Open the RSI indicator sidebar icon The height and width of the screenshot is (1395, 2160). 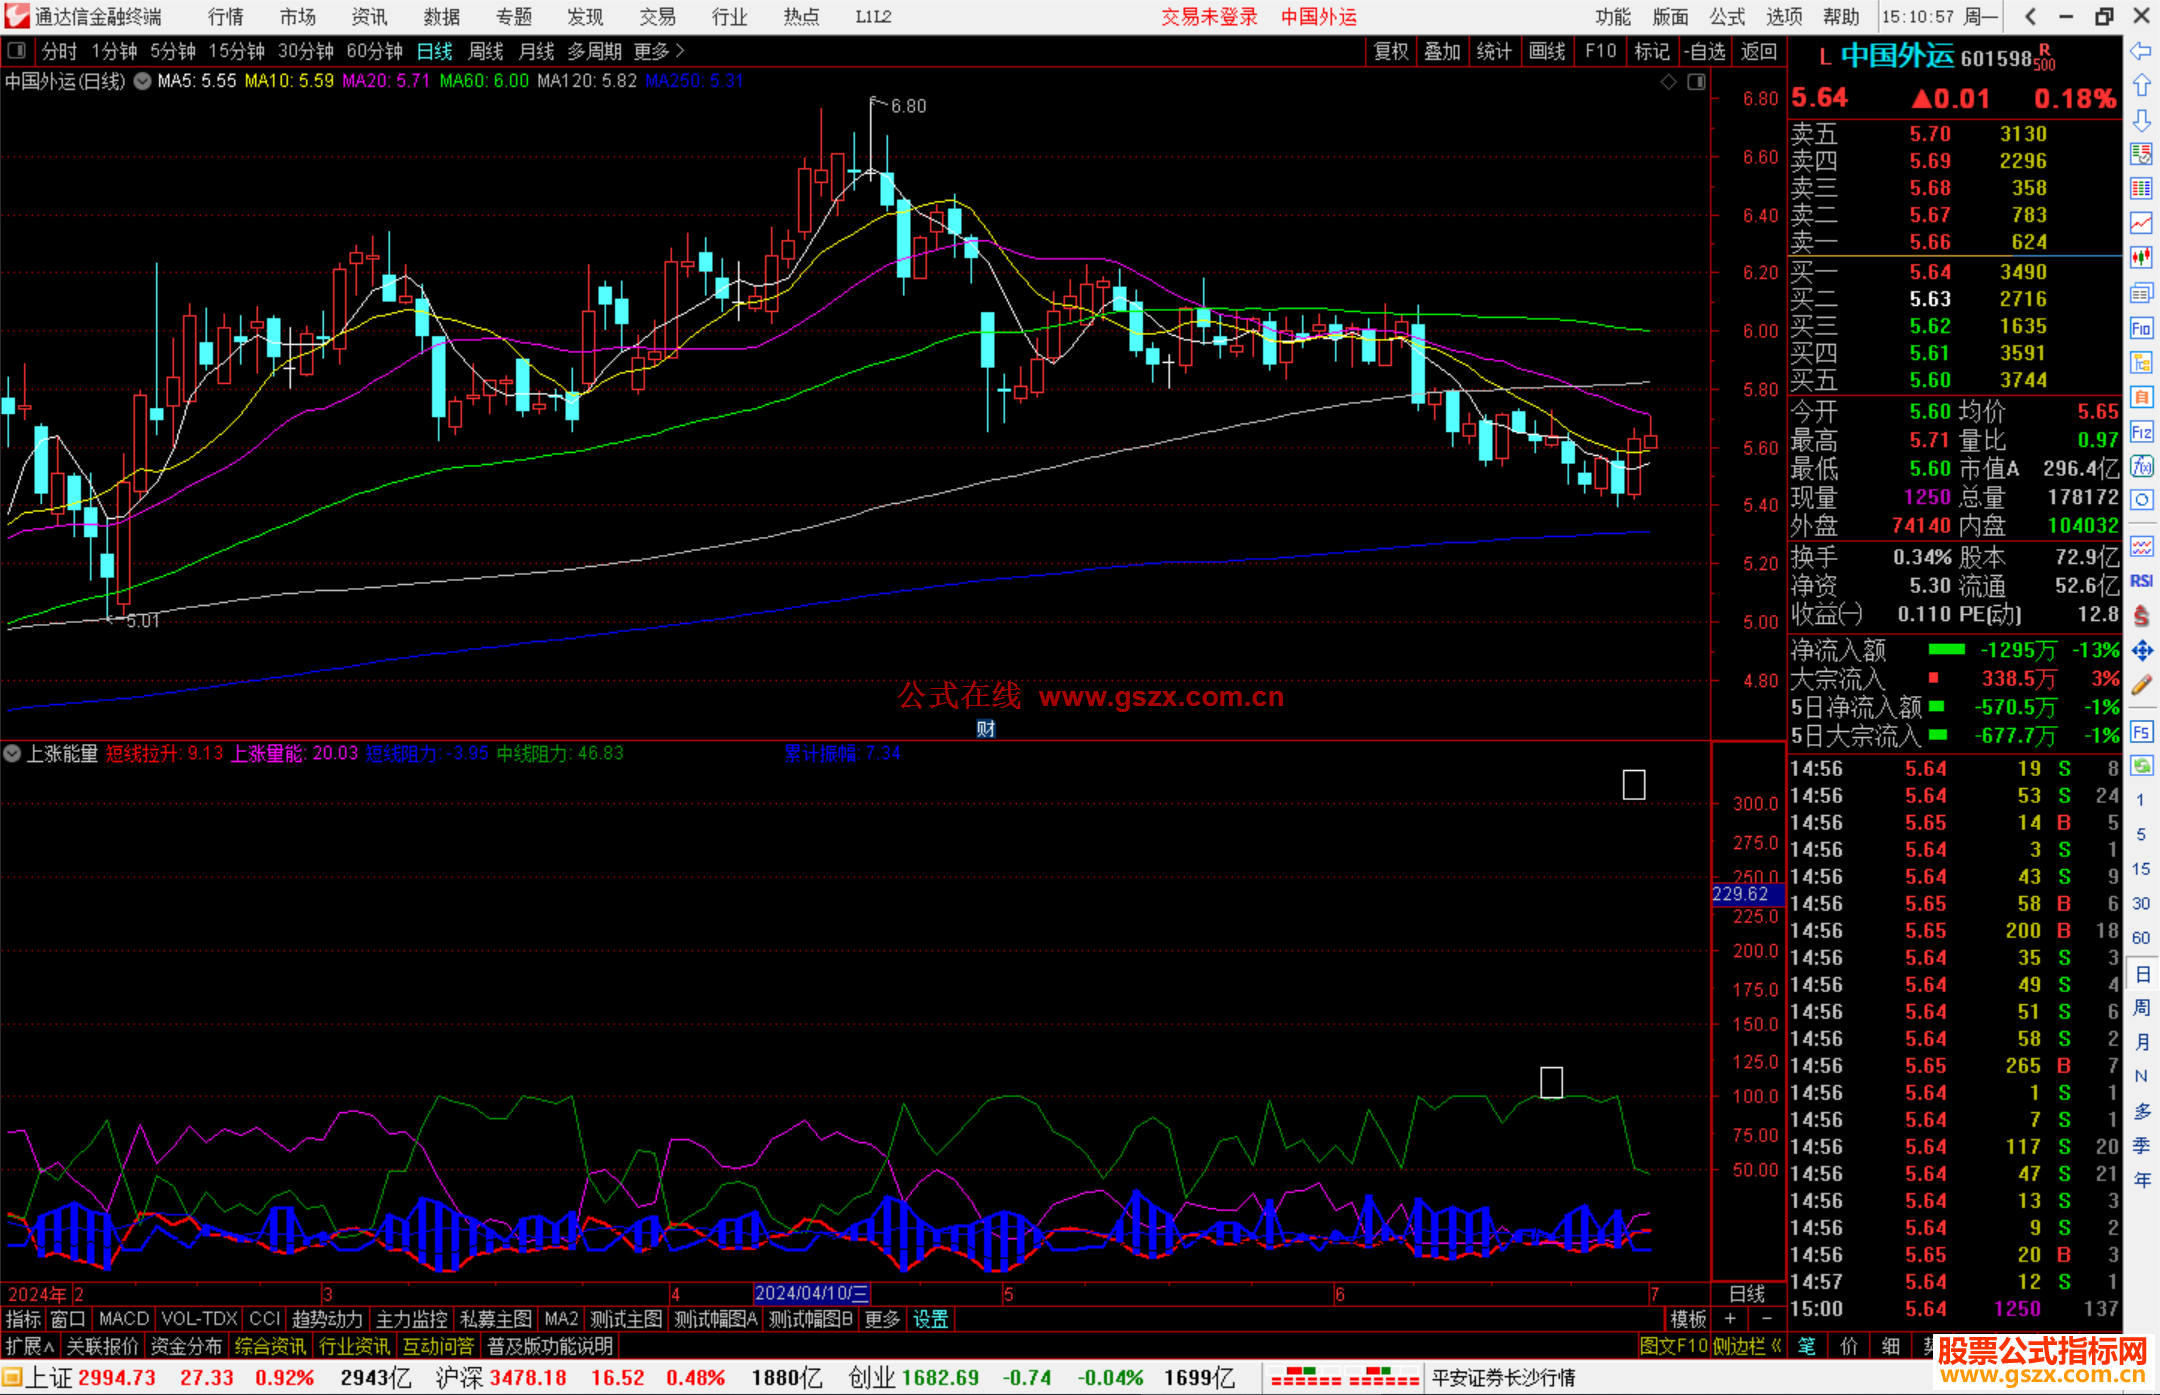pos(2141,581)
